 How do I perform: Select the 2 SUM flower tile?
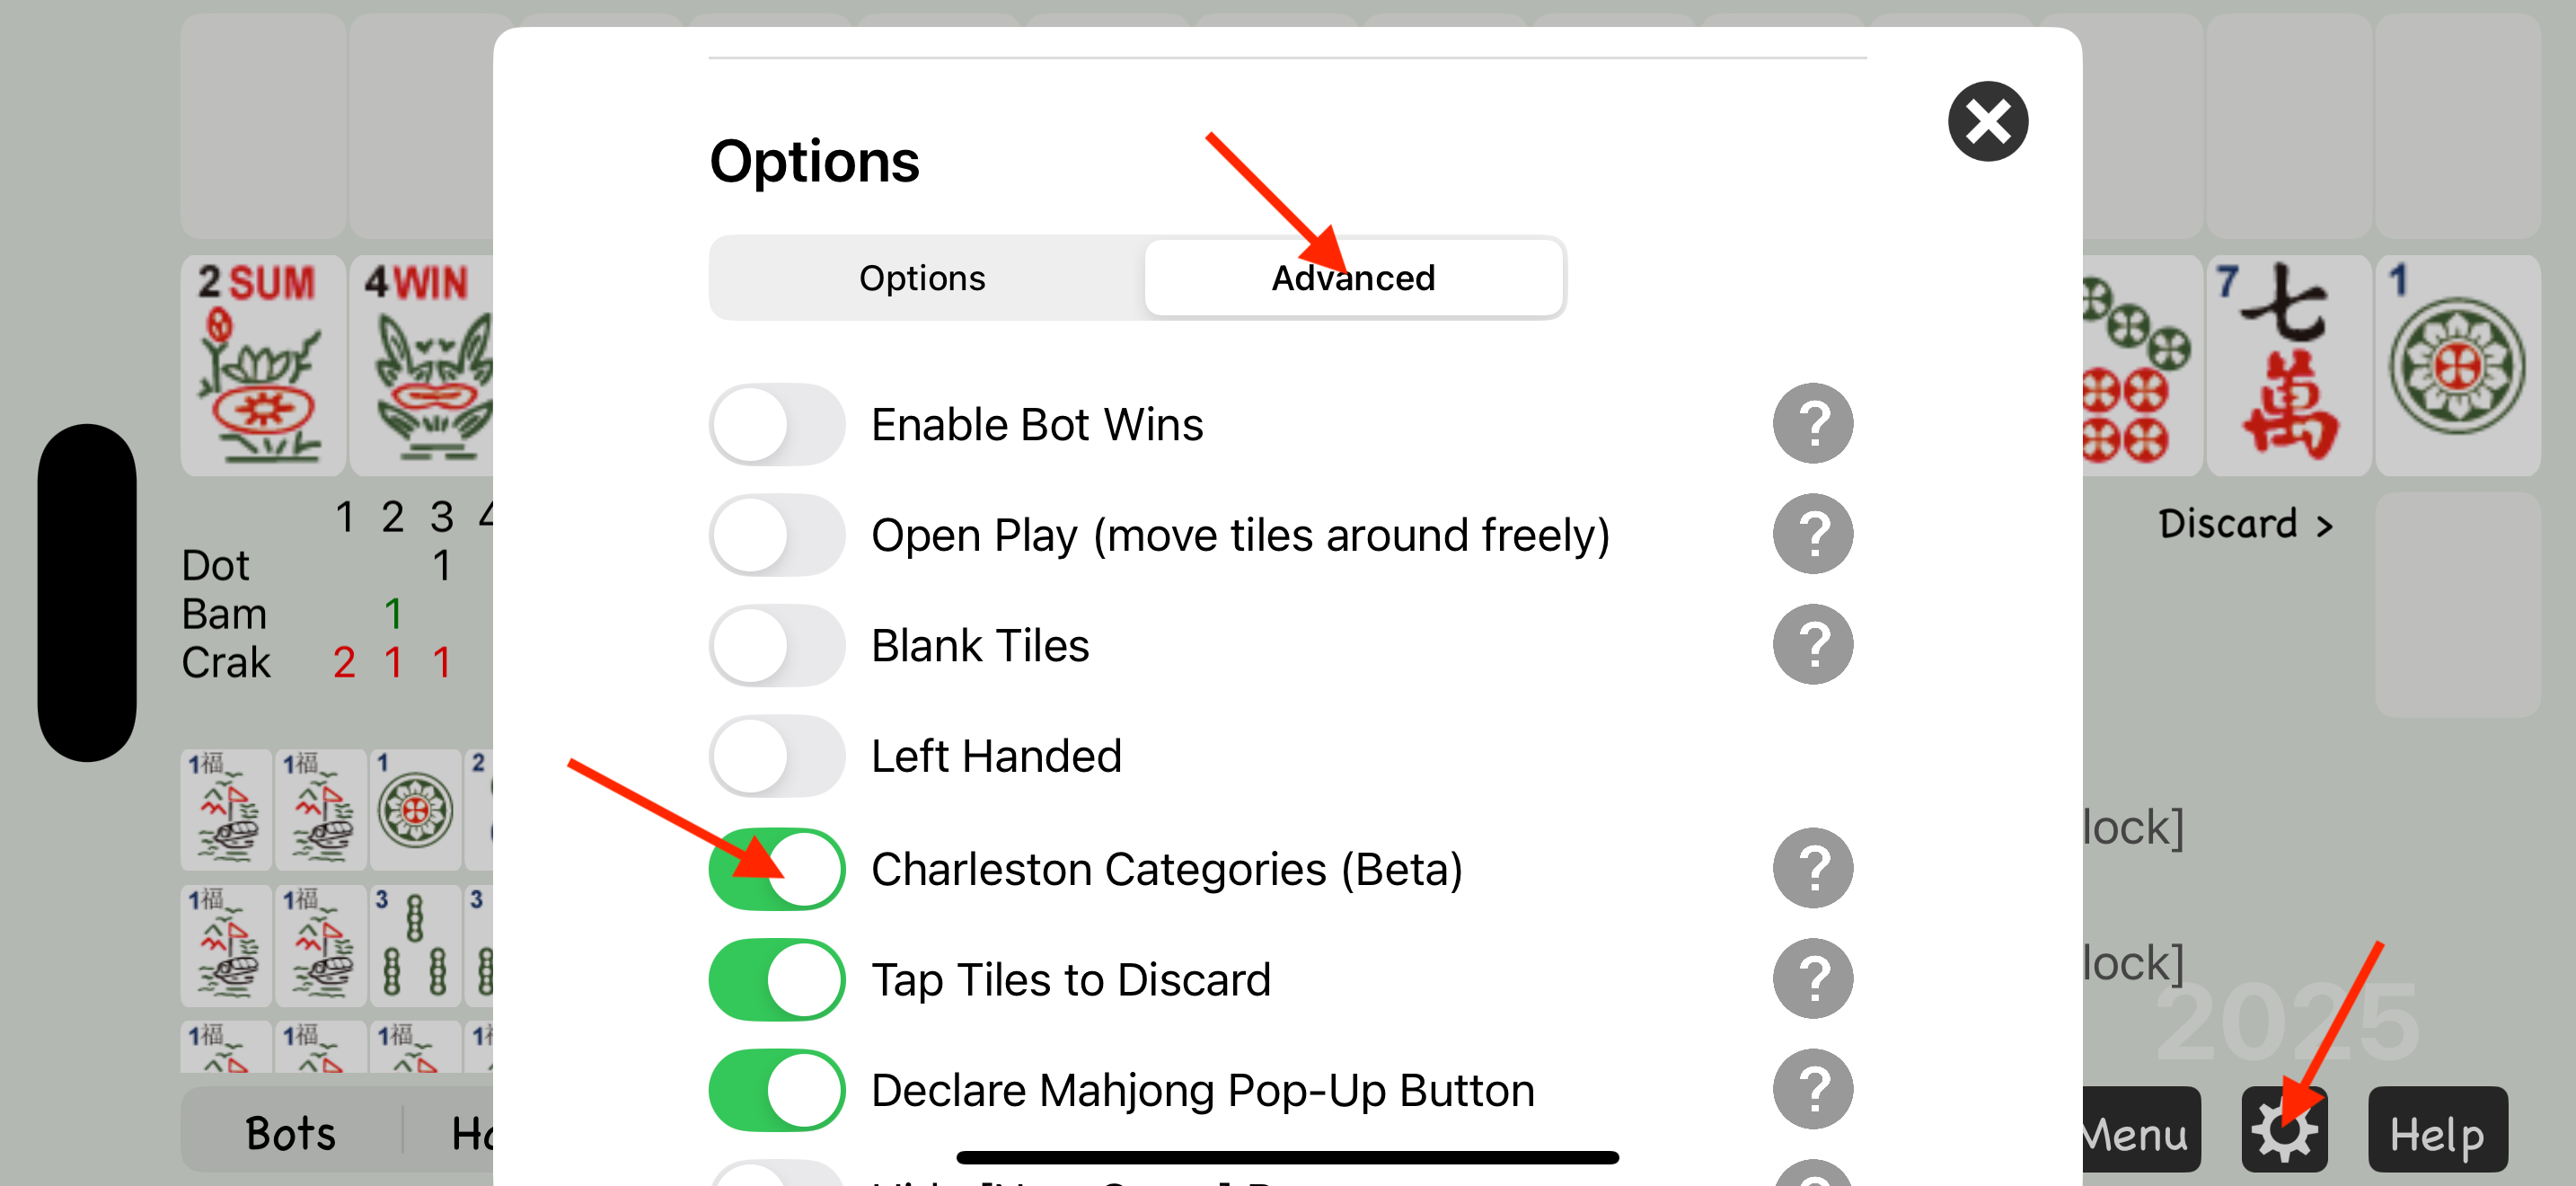point(263,364)
